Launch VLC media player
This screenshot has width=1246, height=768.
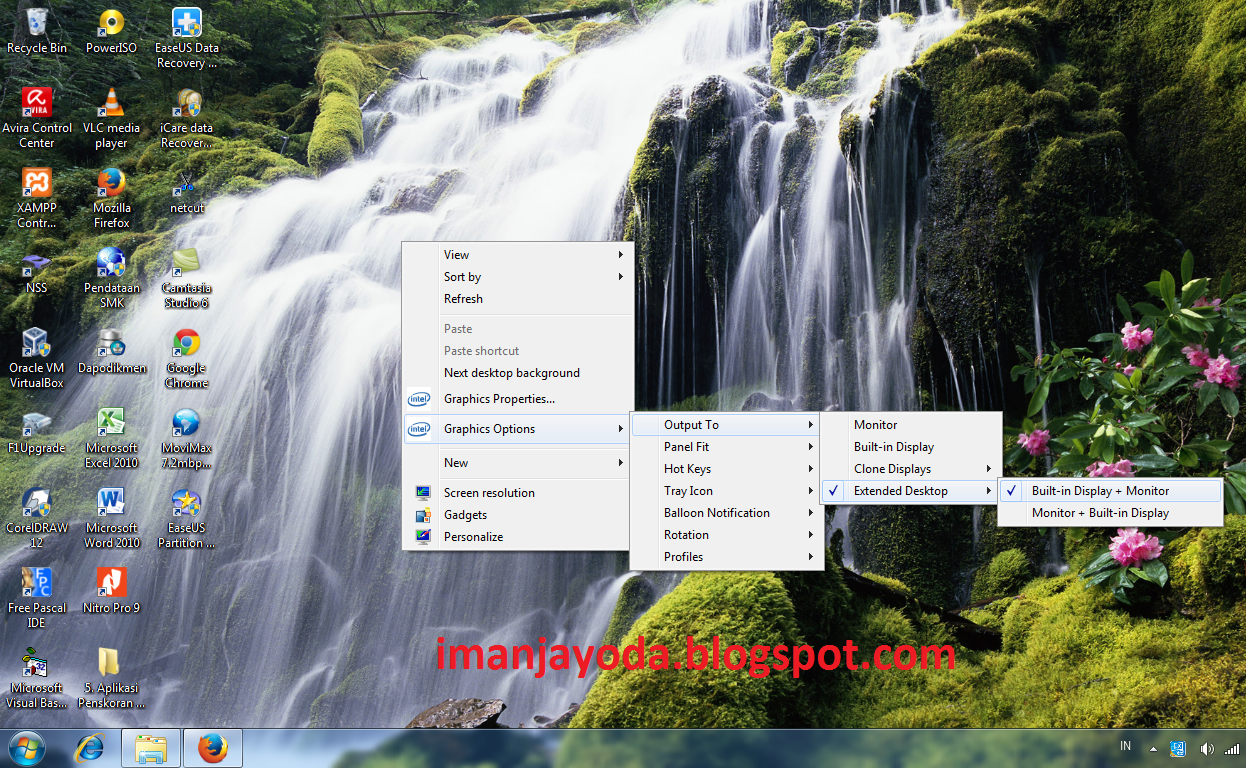point(110,103)
